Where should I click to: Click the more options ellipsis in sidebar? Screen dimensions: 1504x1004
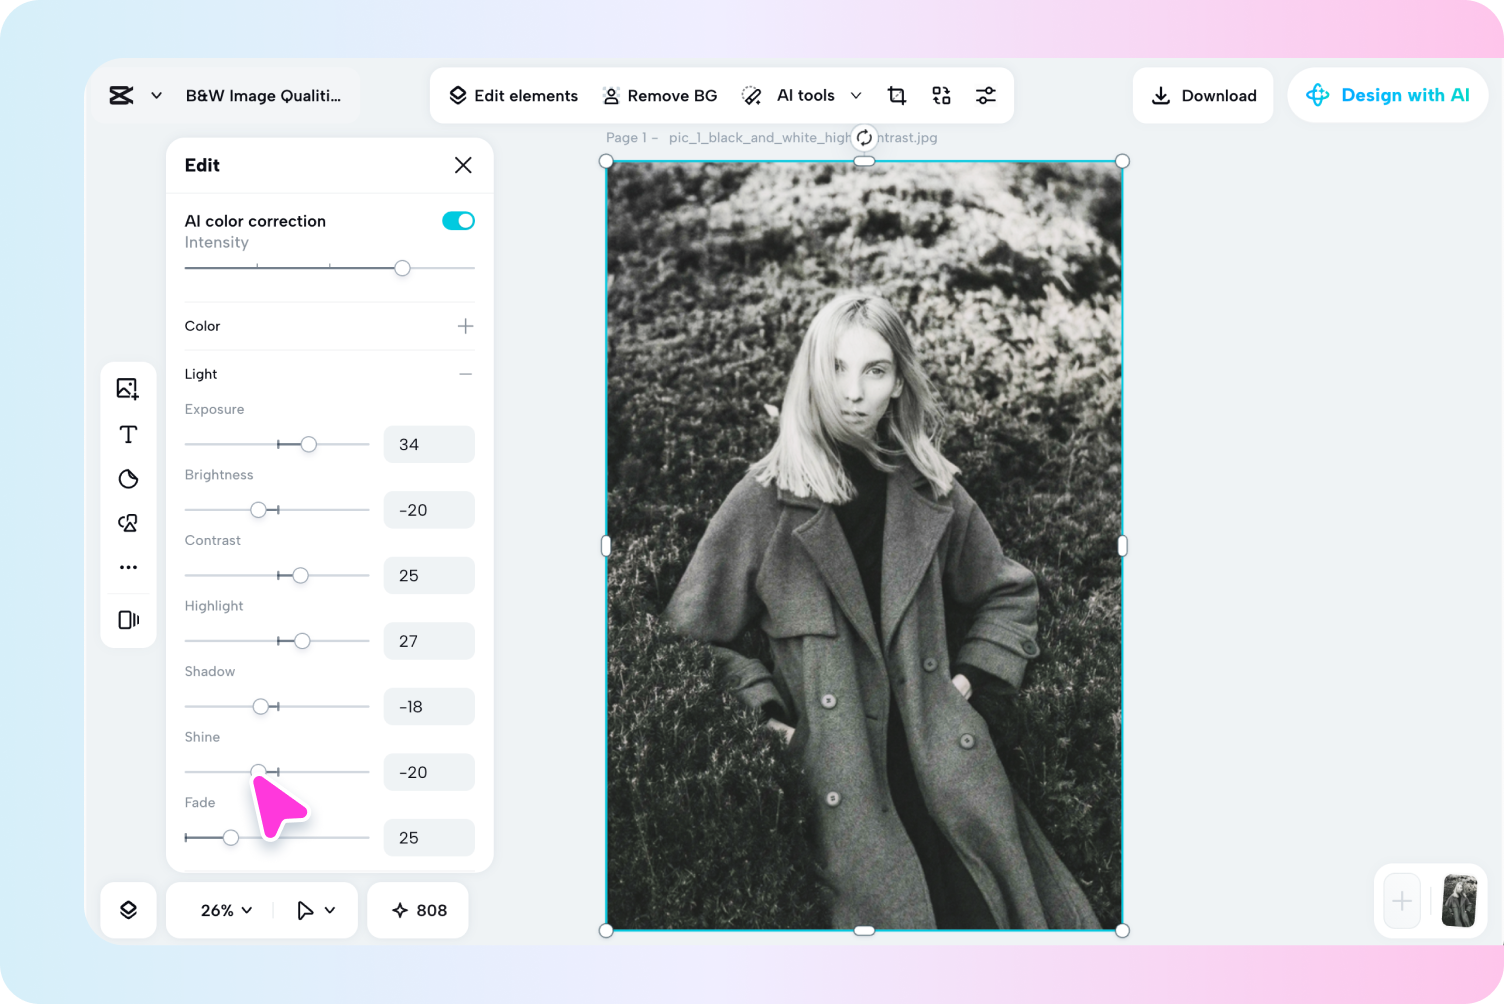(x=128, y=567)
